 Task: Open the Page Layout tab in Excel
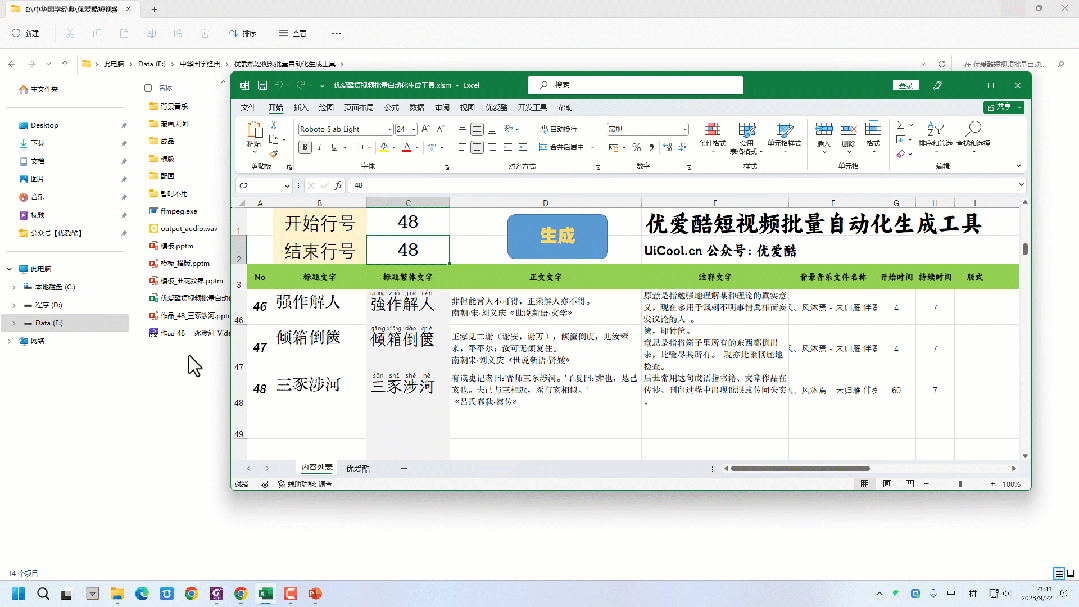358,107
